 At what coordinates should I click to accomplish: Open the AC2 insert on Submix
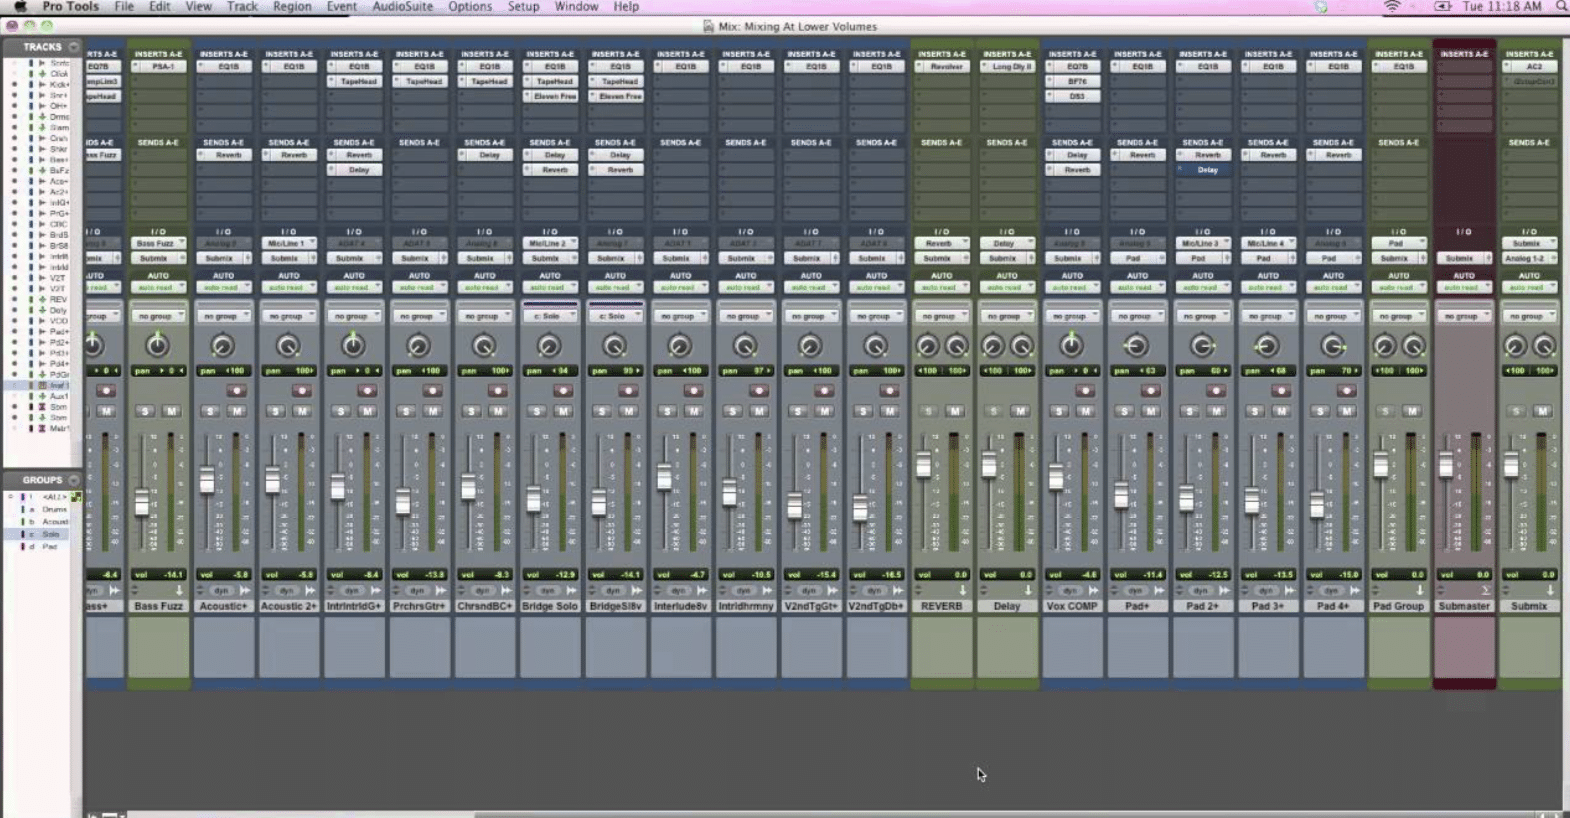click(x=1530, y=67)
